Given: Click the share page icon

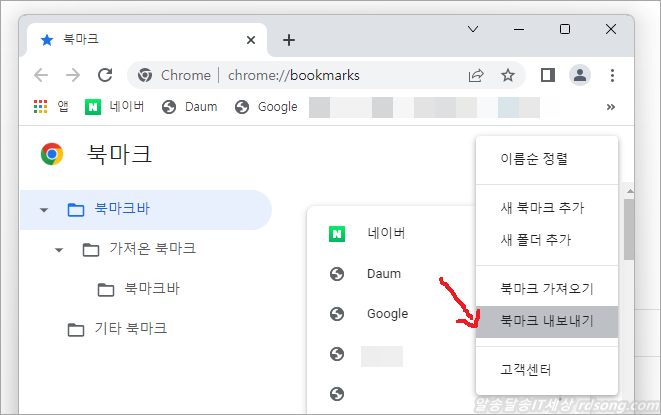Looking at the screenshot, I should click(476, 75).
